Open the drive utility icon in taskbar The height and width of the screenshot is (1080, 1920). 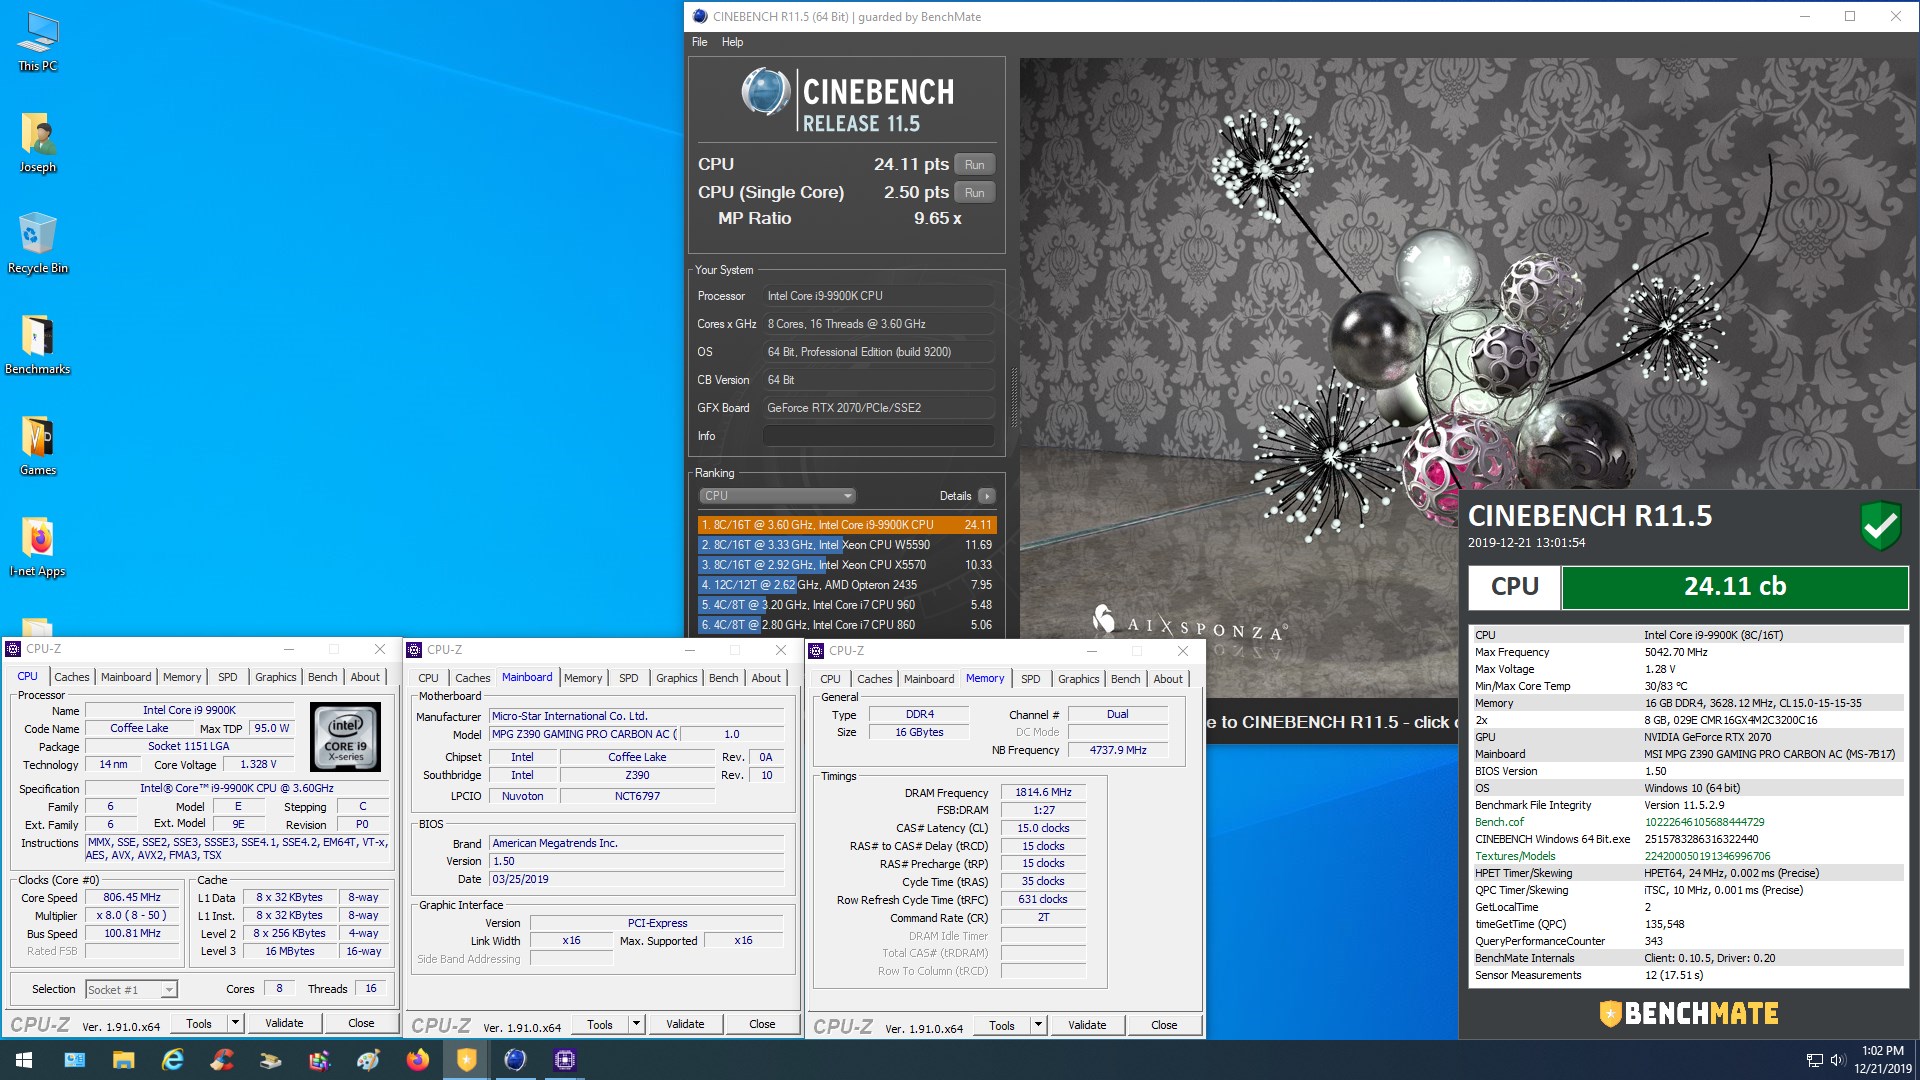(270, 1060)
